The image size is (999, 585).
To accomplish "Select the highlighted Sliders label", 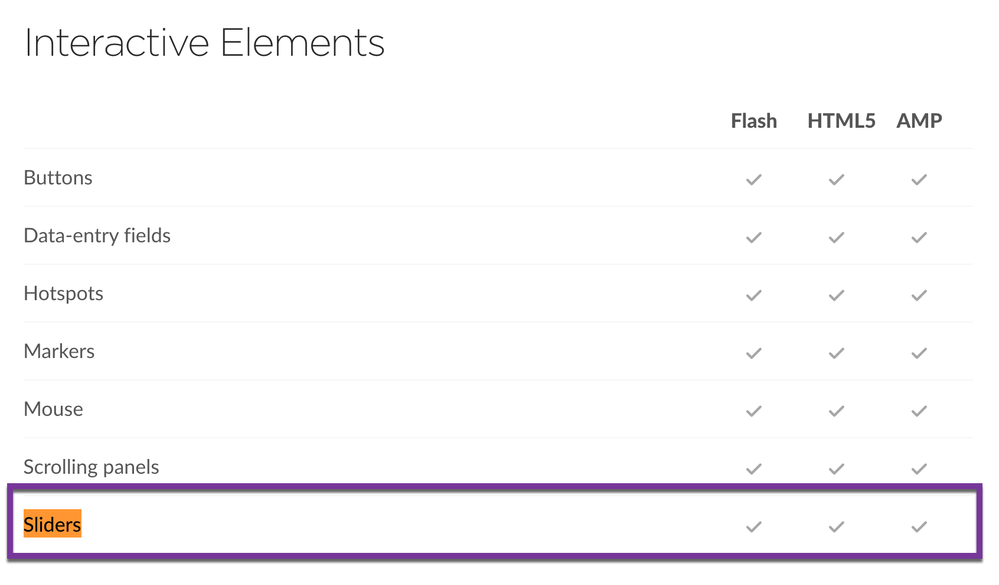I will pyautogui.click(x=52, y=525).
